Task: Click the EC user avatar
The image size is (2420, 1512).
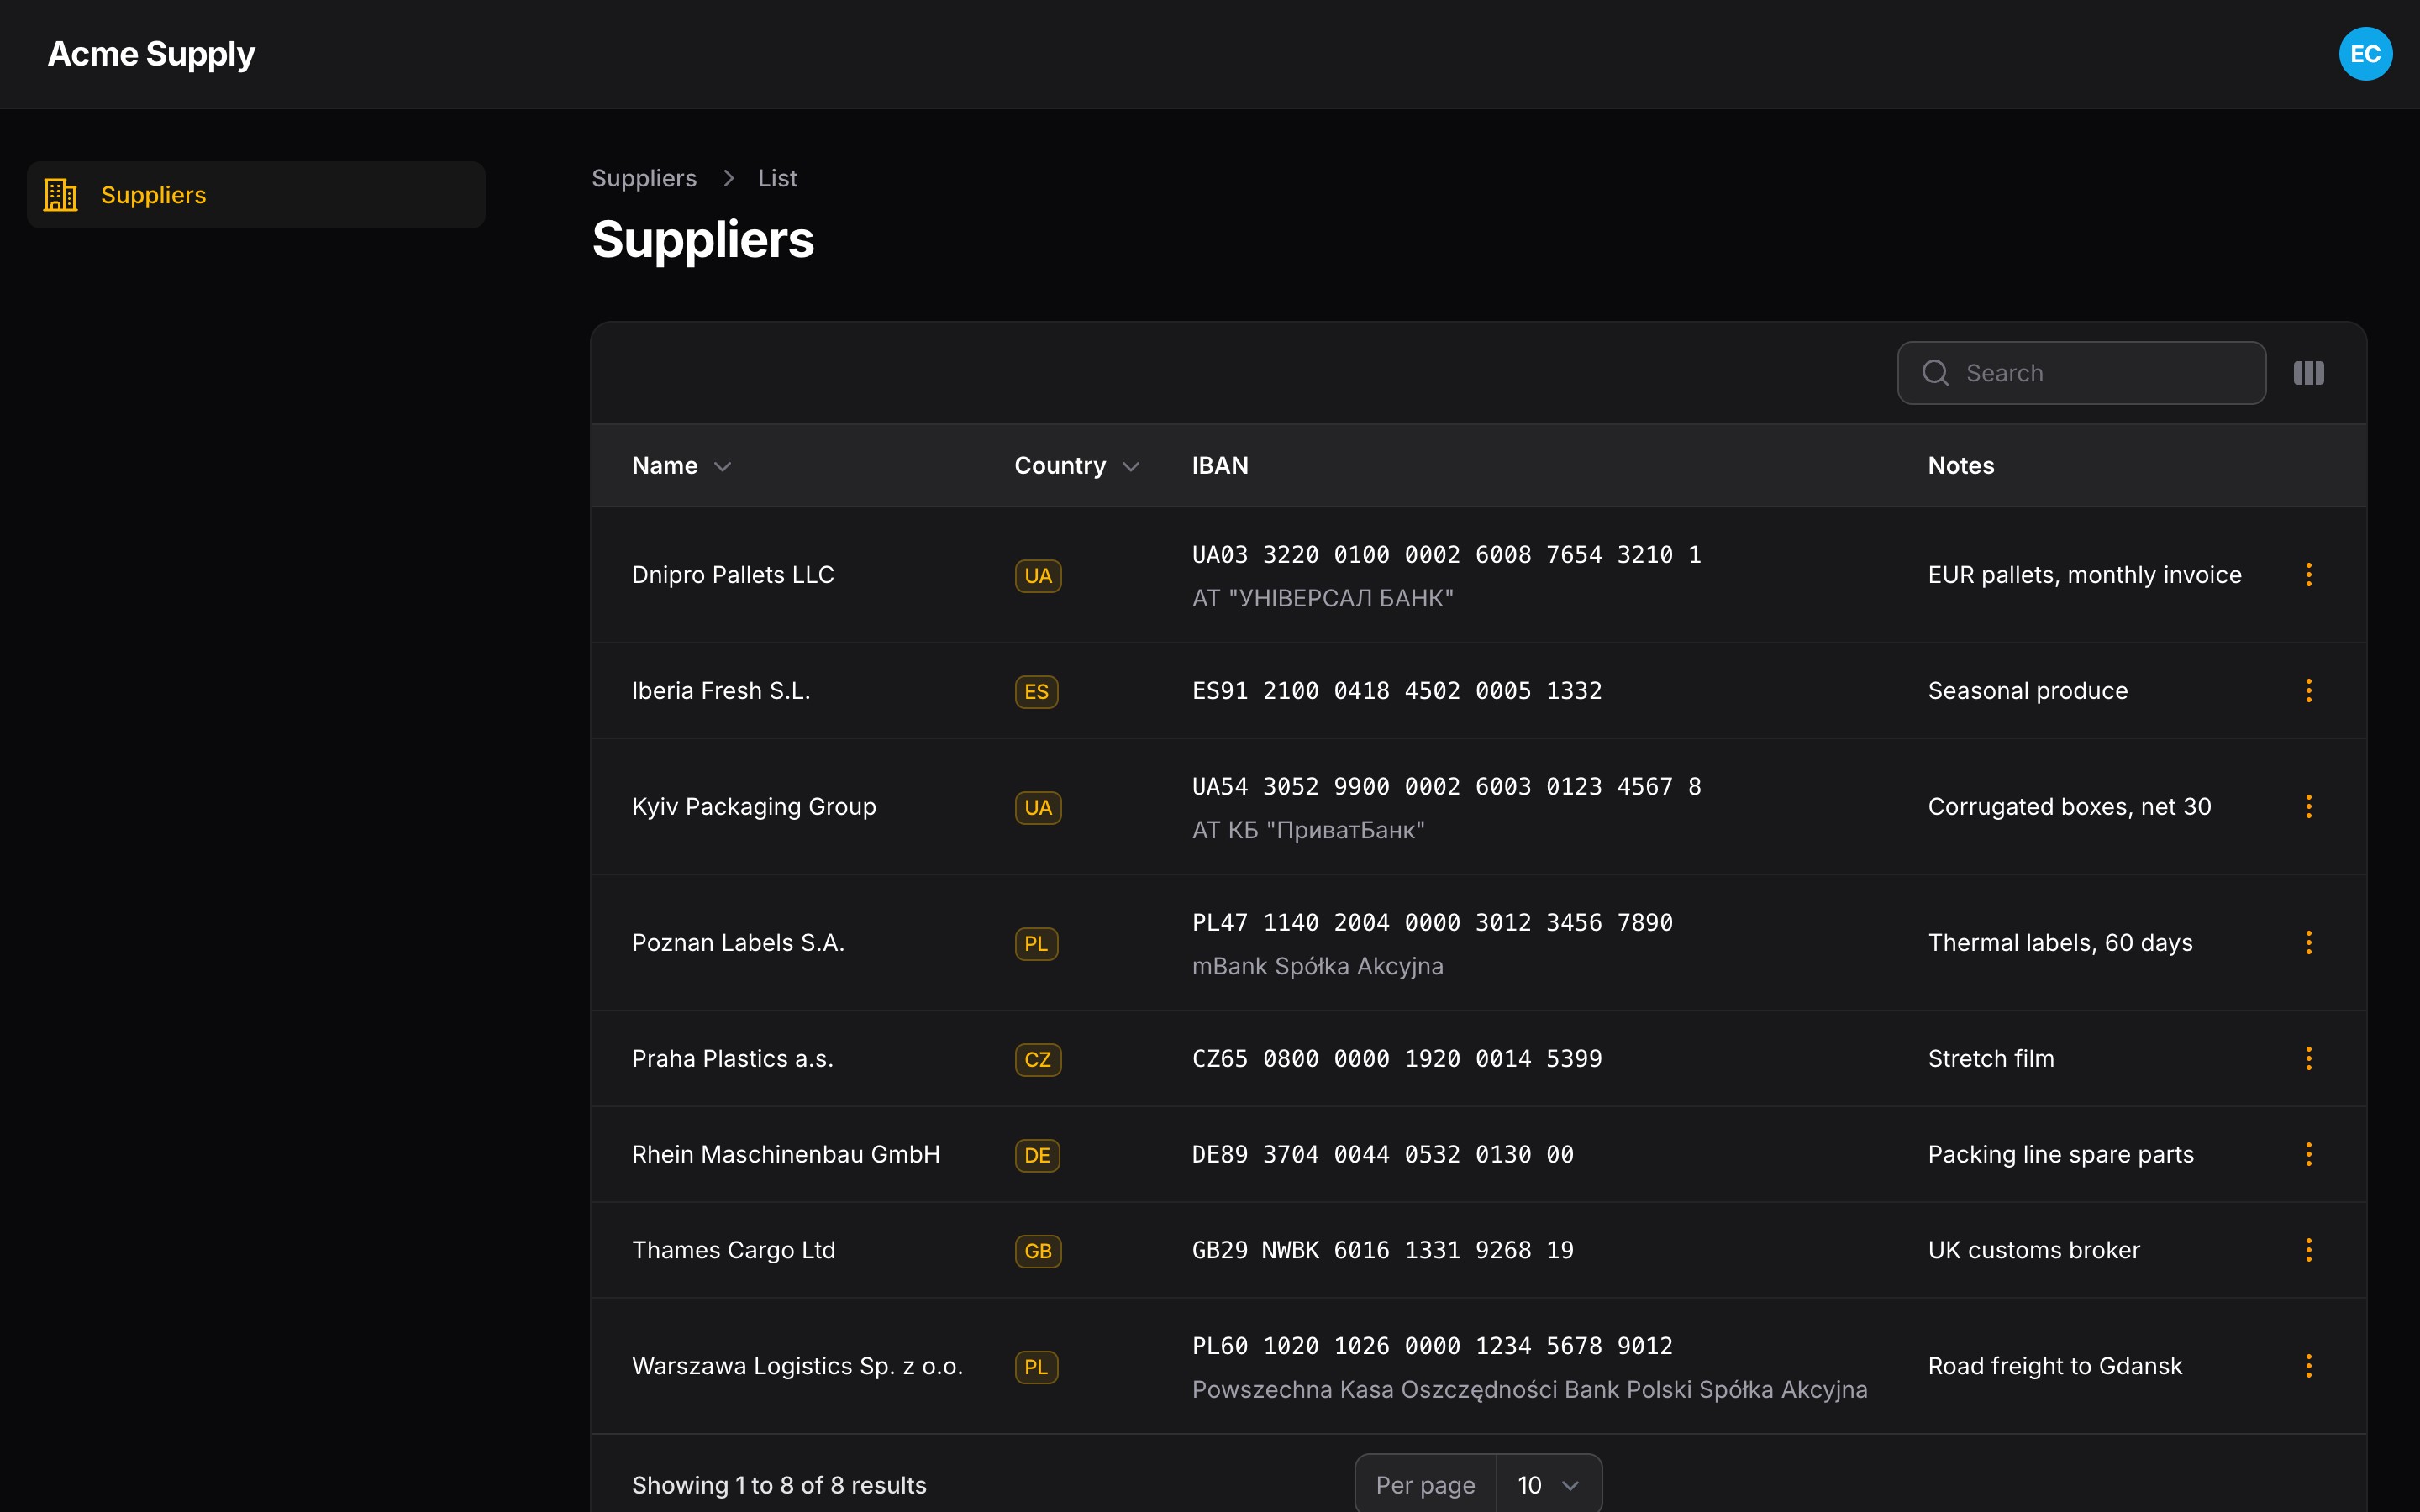Action: [x=2365, y=54]
